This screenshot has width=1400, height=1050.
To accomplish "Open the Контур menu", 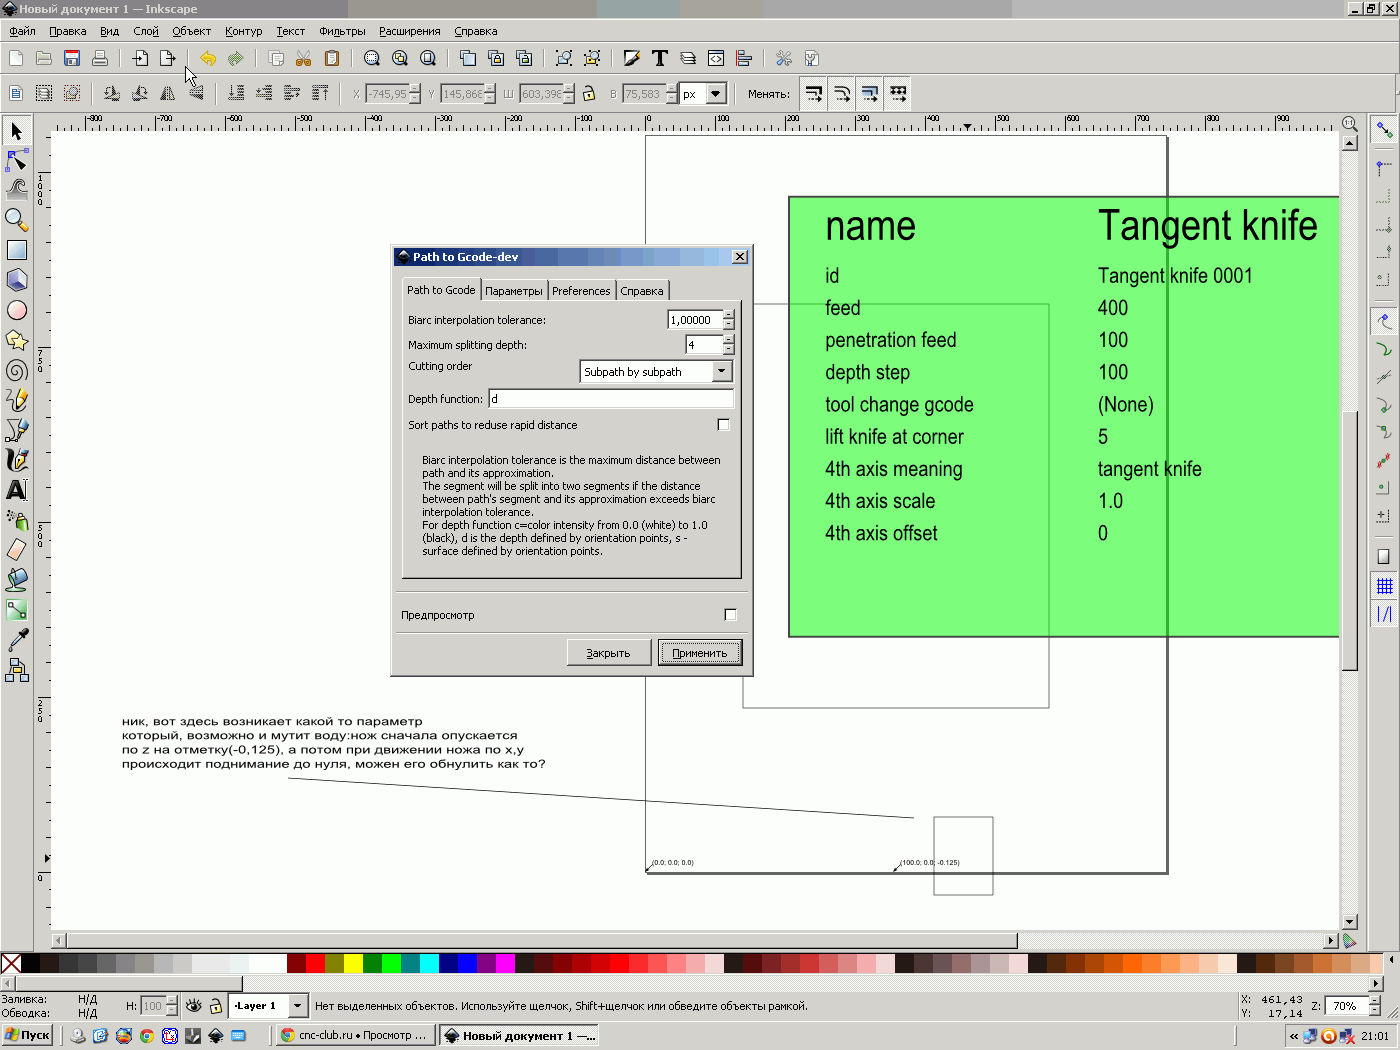I will tap(243, 31).
